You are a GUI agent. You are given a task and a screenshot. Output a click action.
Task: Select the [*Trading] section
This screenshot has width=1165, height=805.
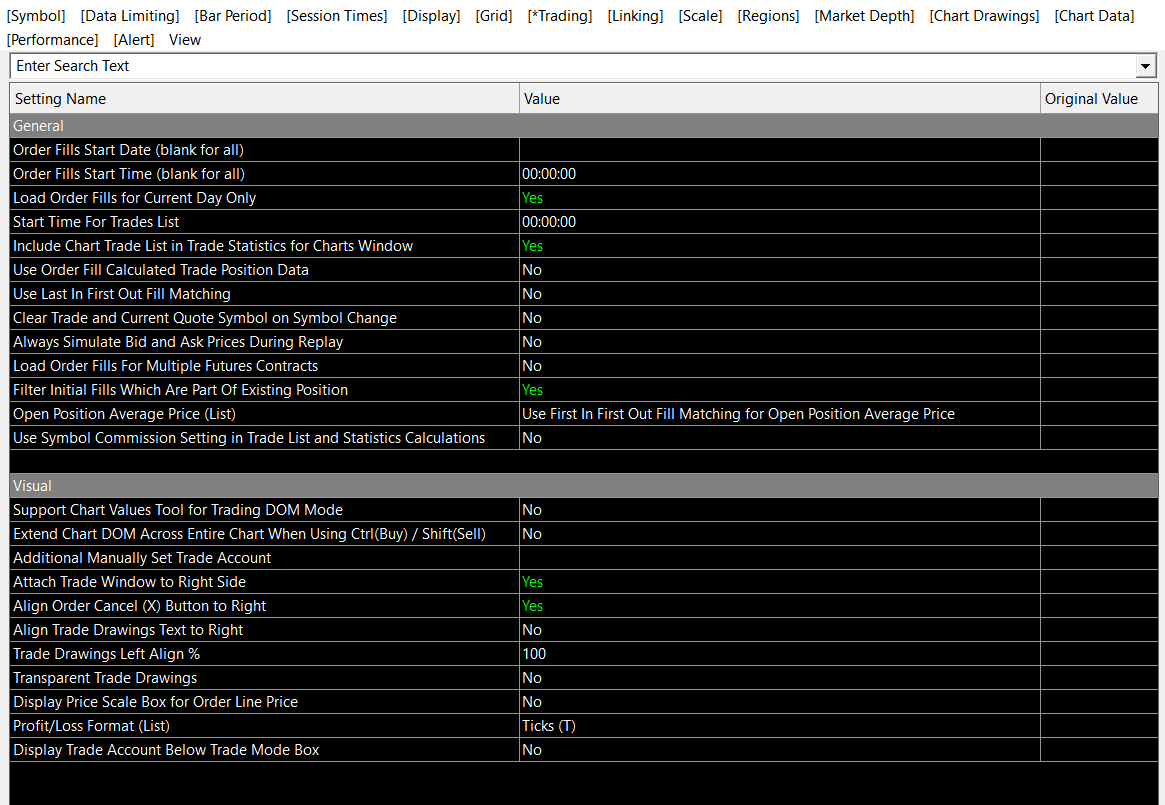click(559, 16)
